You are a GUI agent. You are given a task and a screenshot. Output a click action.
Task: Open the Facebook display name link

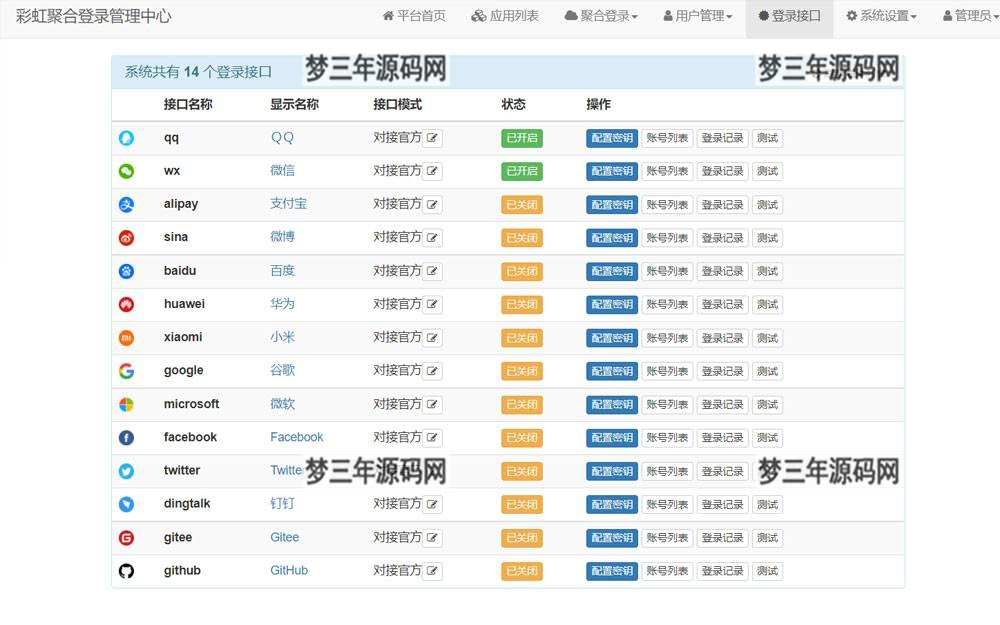tap(297, 437)
